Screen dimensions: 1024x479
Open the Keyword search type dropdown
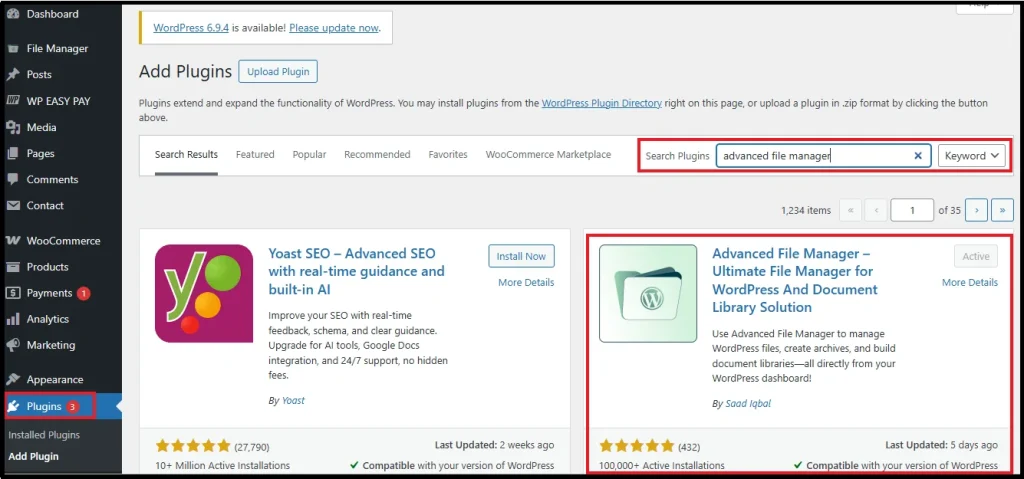[972, 156]
